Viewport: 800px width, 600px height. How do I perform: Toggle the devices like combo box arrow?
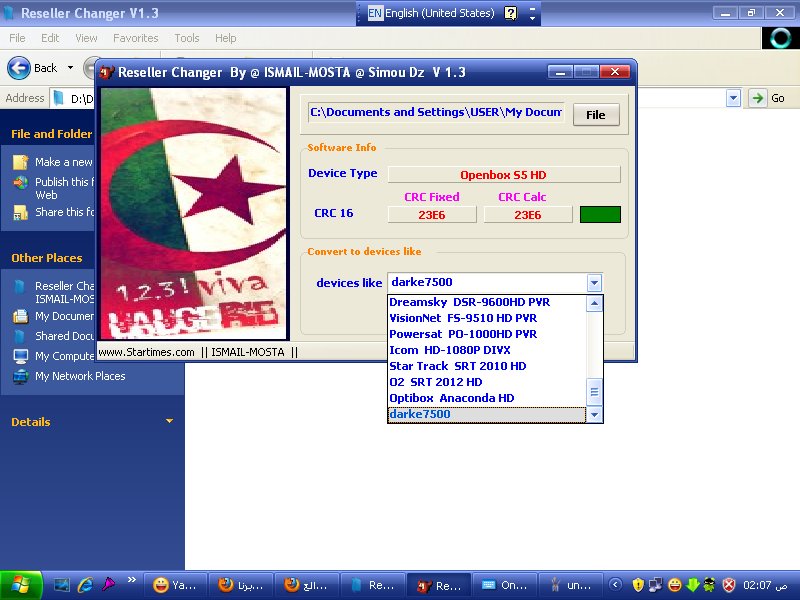point(594,283)
